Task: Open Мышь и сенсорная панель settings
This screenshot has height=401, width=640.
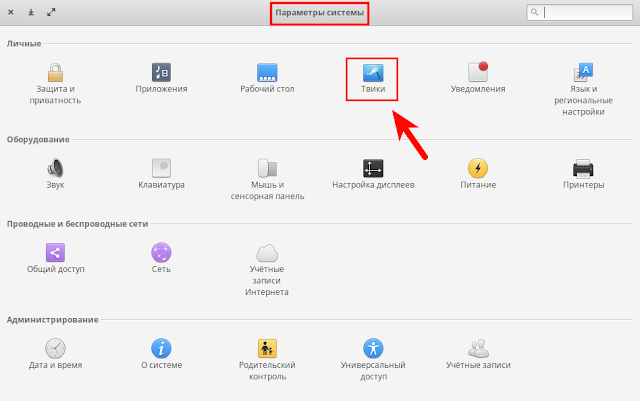Action: [267, 180]
